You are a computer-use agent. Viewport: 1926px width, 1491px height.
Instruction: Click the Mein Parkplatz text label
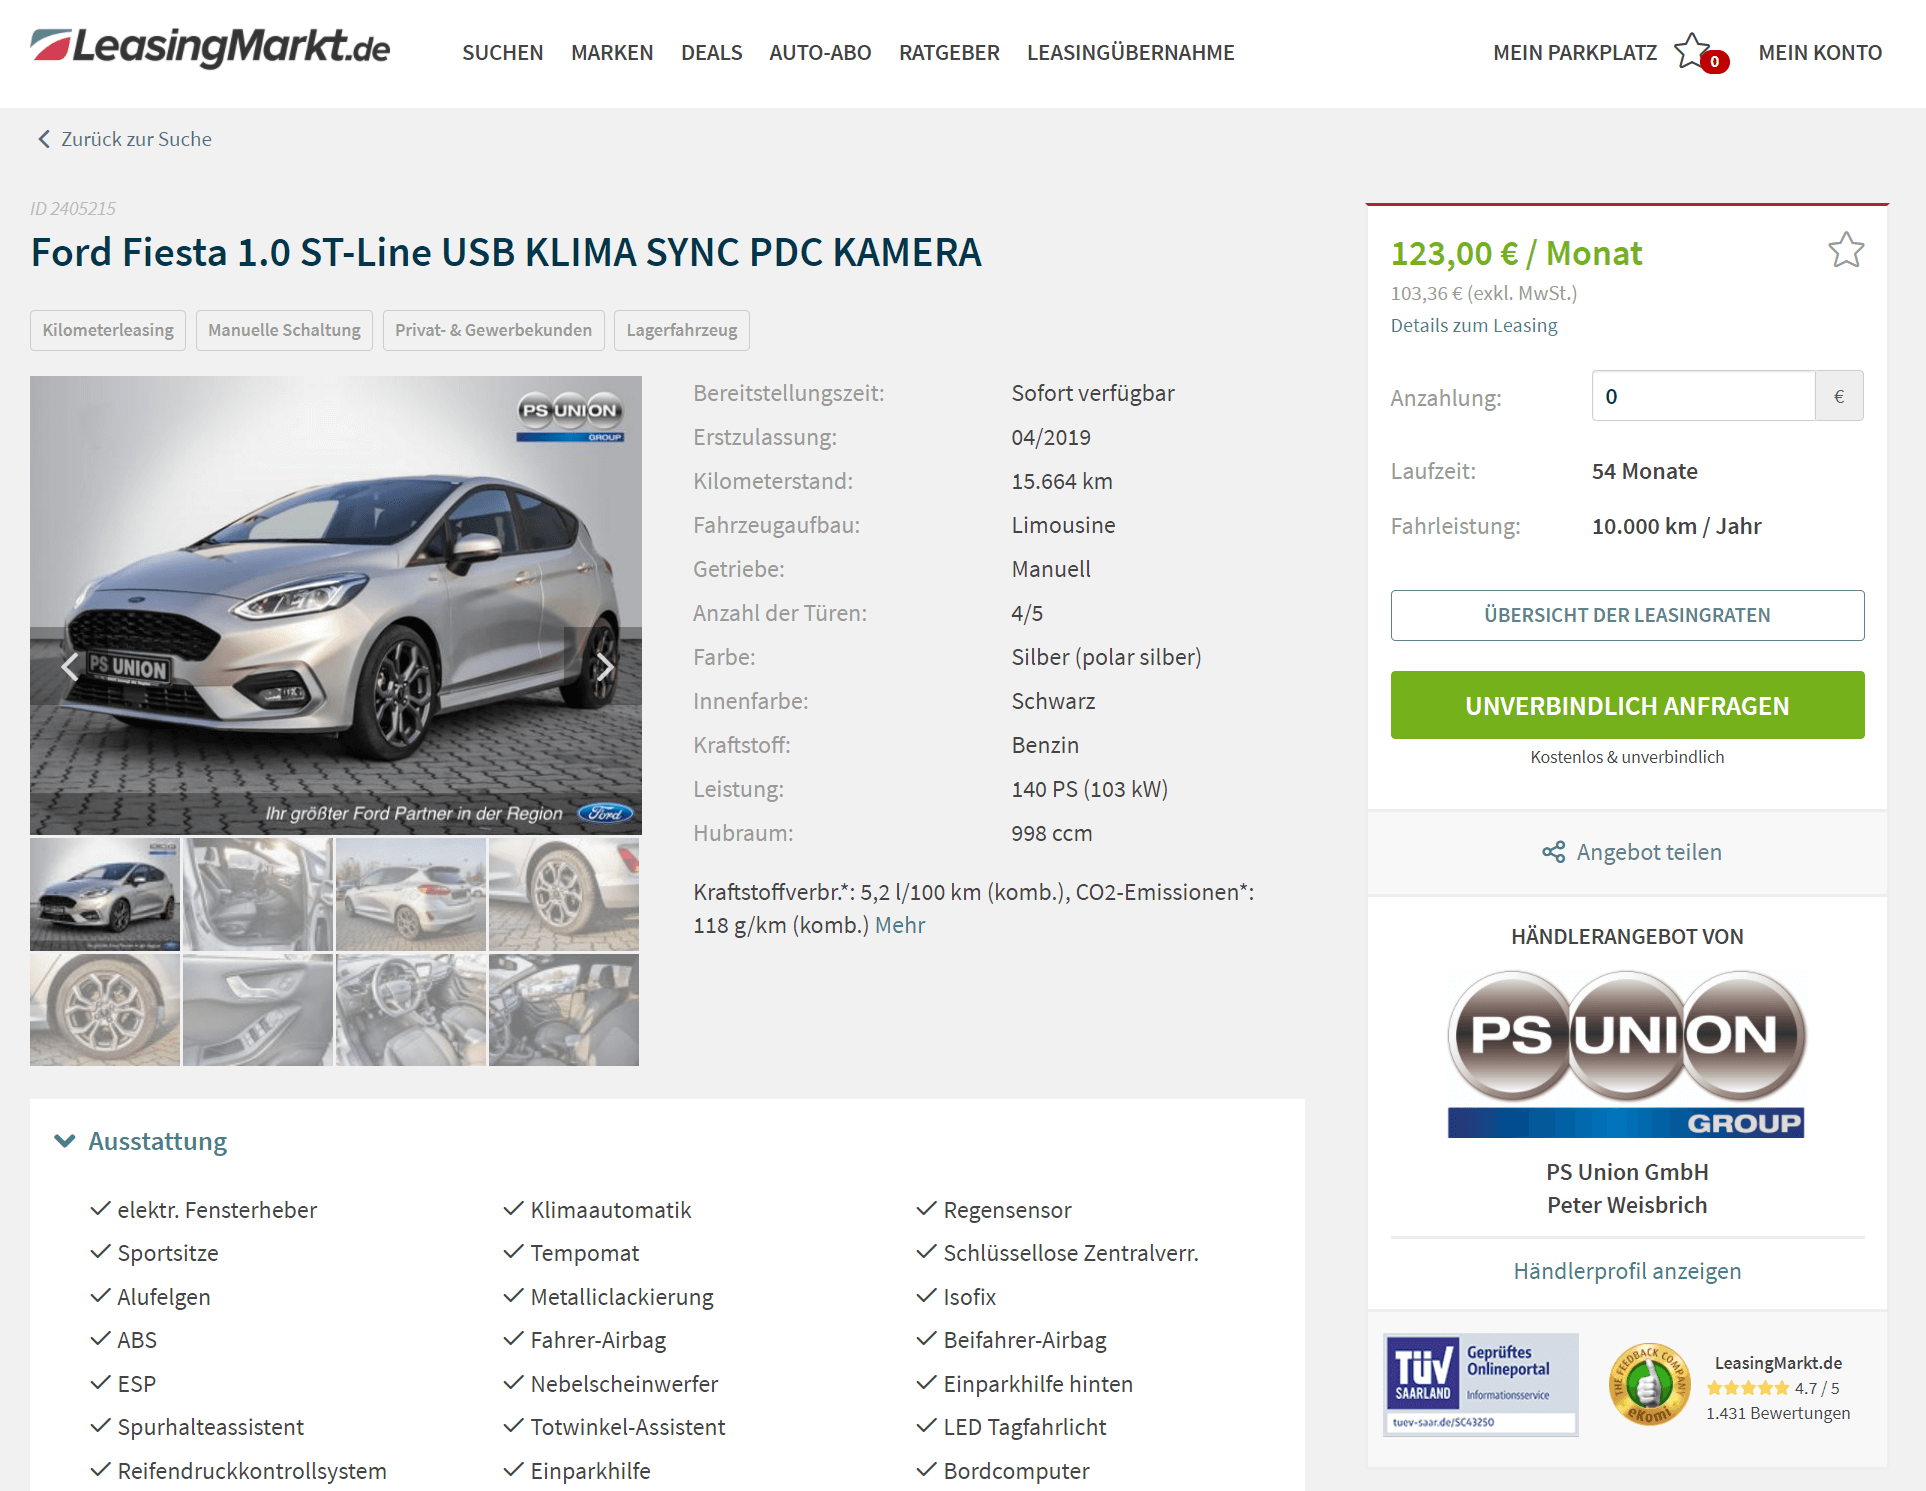pyautogui.click(x=1575, y=52)
